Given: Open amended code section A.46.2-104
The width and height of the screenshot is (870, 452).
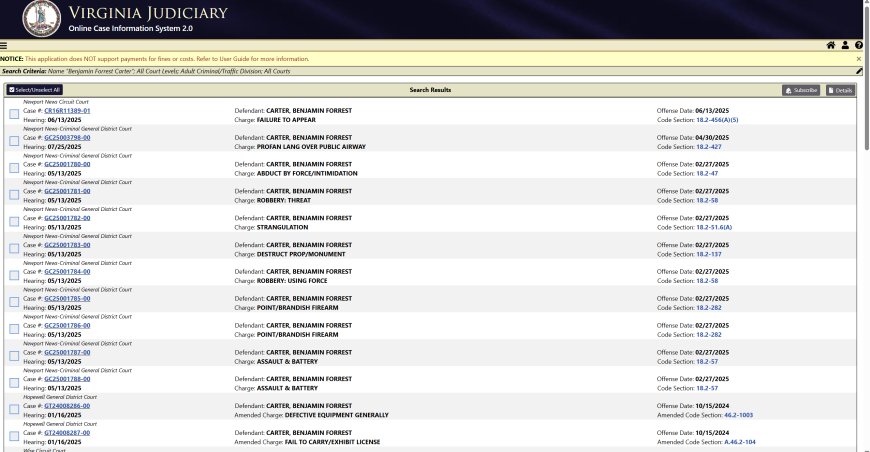Looking at the screenshot, I should 740,442.
